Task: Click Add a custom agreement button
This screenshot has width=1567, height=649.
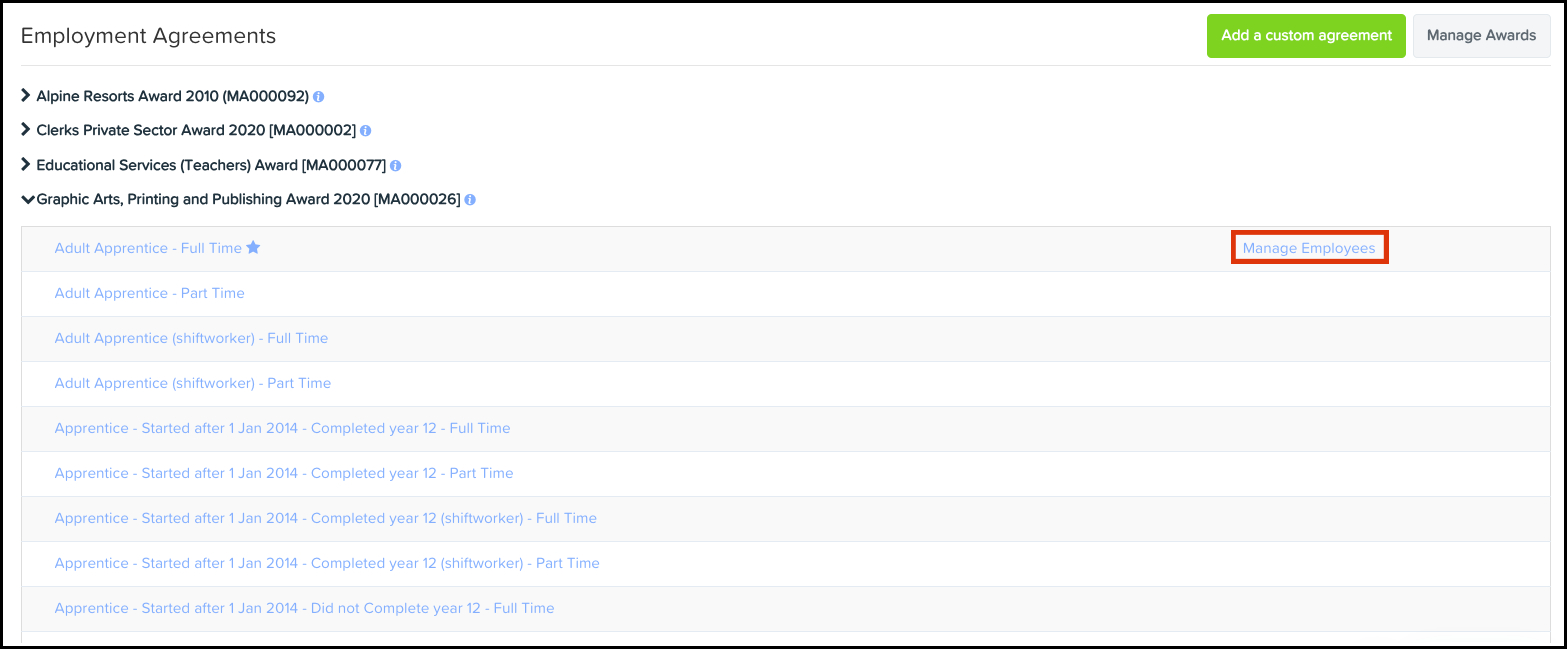Action: [1306, 36]
